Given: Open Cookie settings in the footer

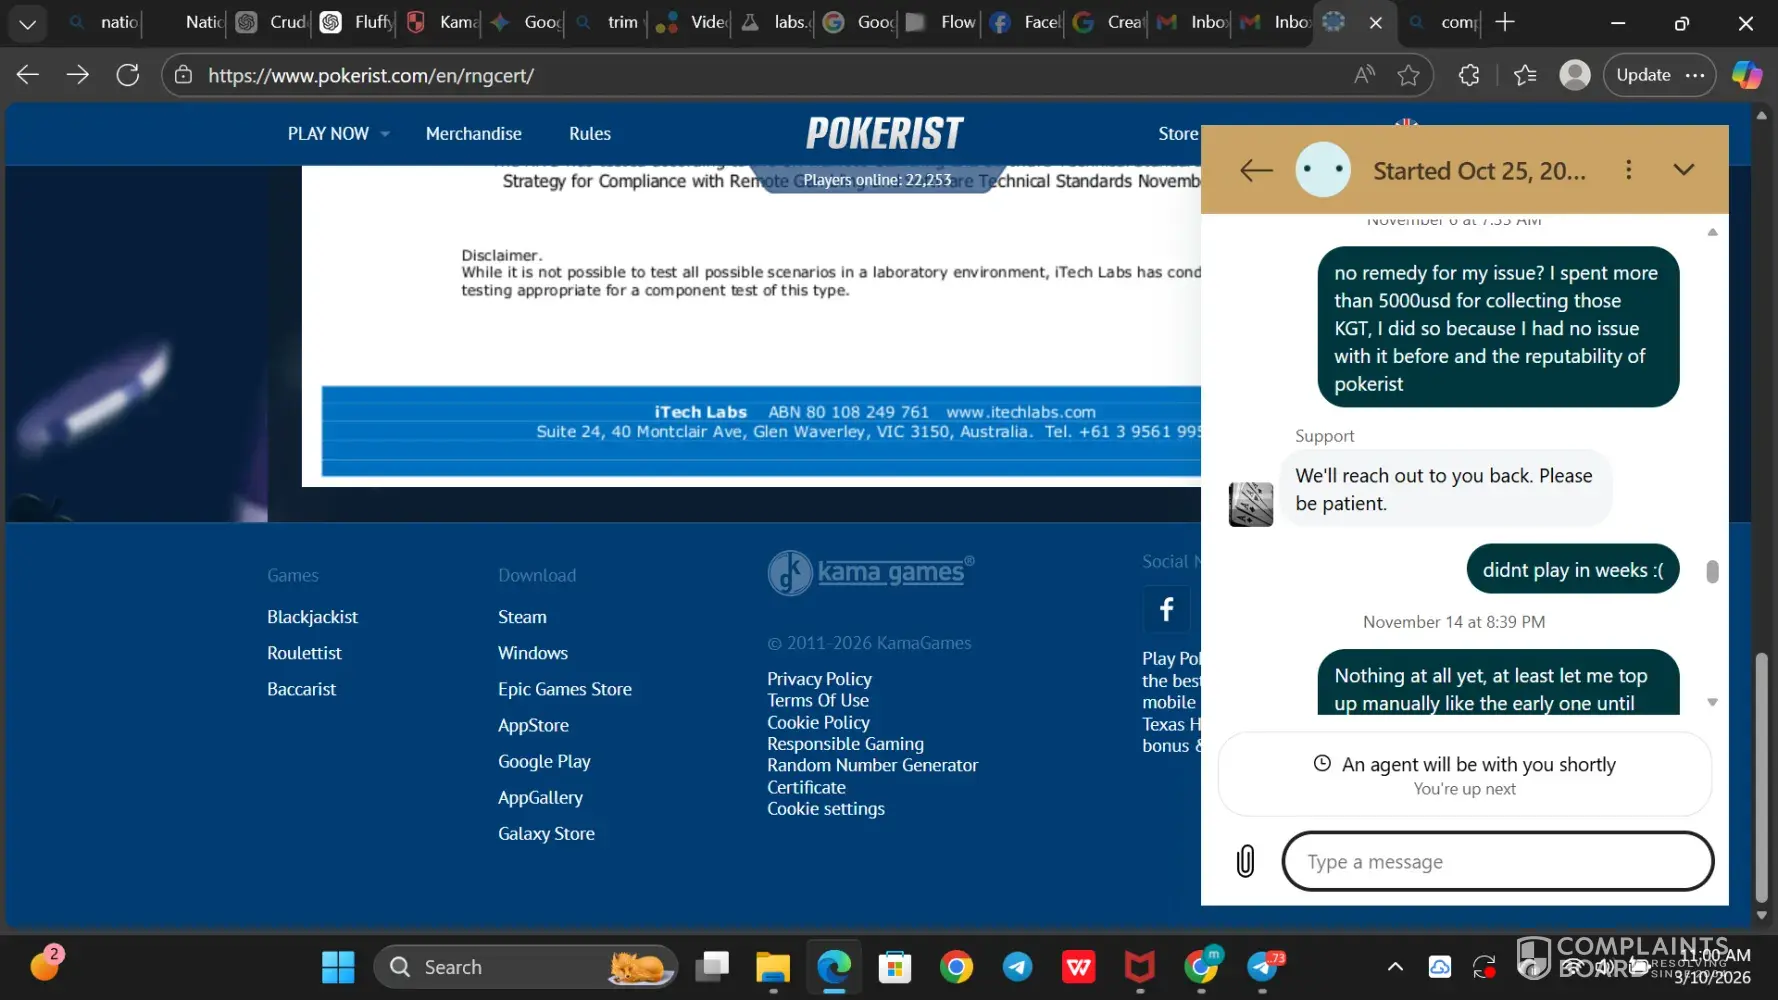Looking at the screenshot, I should (x=826, y=809).
